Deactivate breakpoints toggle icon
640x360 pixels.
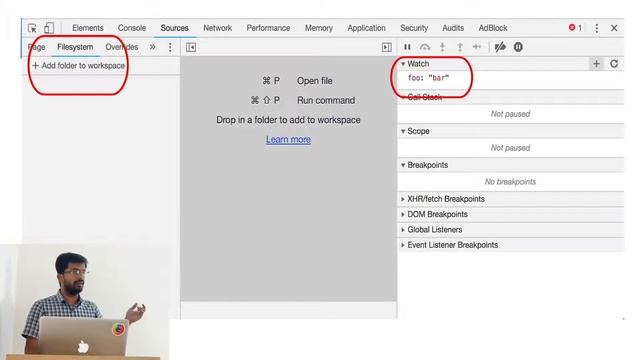tap(500, 47)
